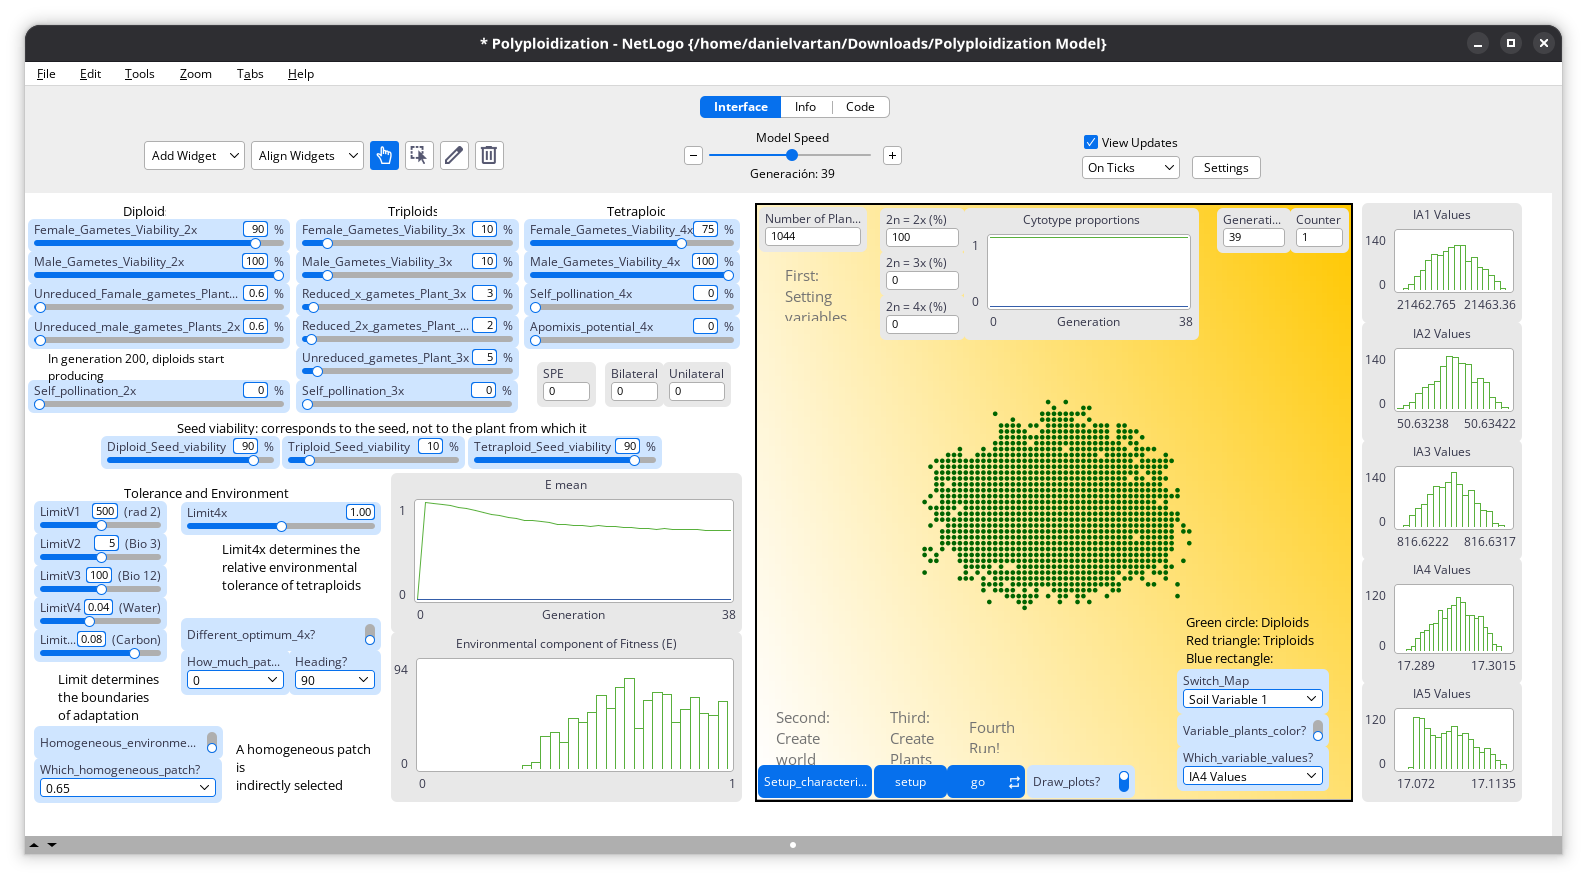1587x879 pixels.
Task: Toggle the Draw_plots? switch
Action: pos(1124,781)
